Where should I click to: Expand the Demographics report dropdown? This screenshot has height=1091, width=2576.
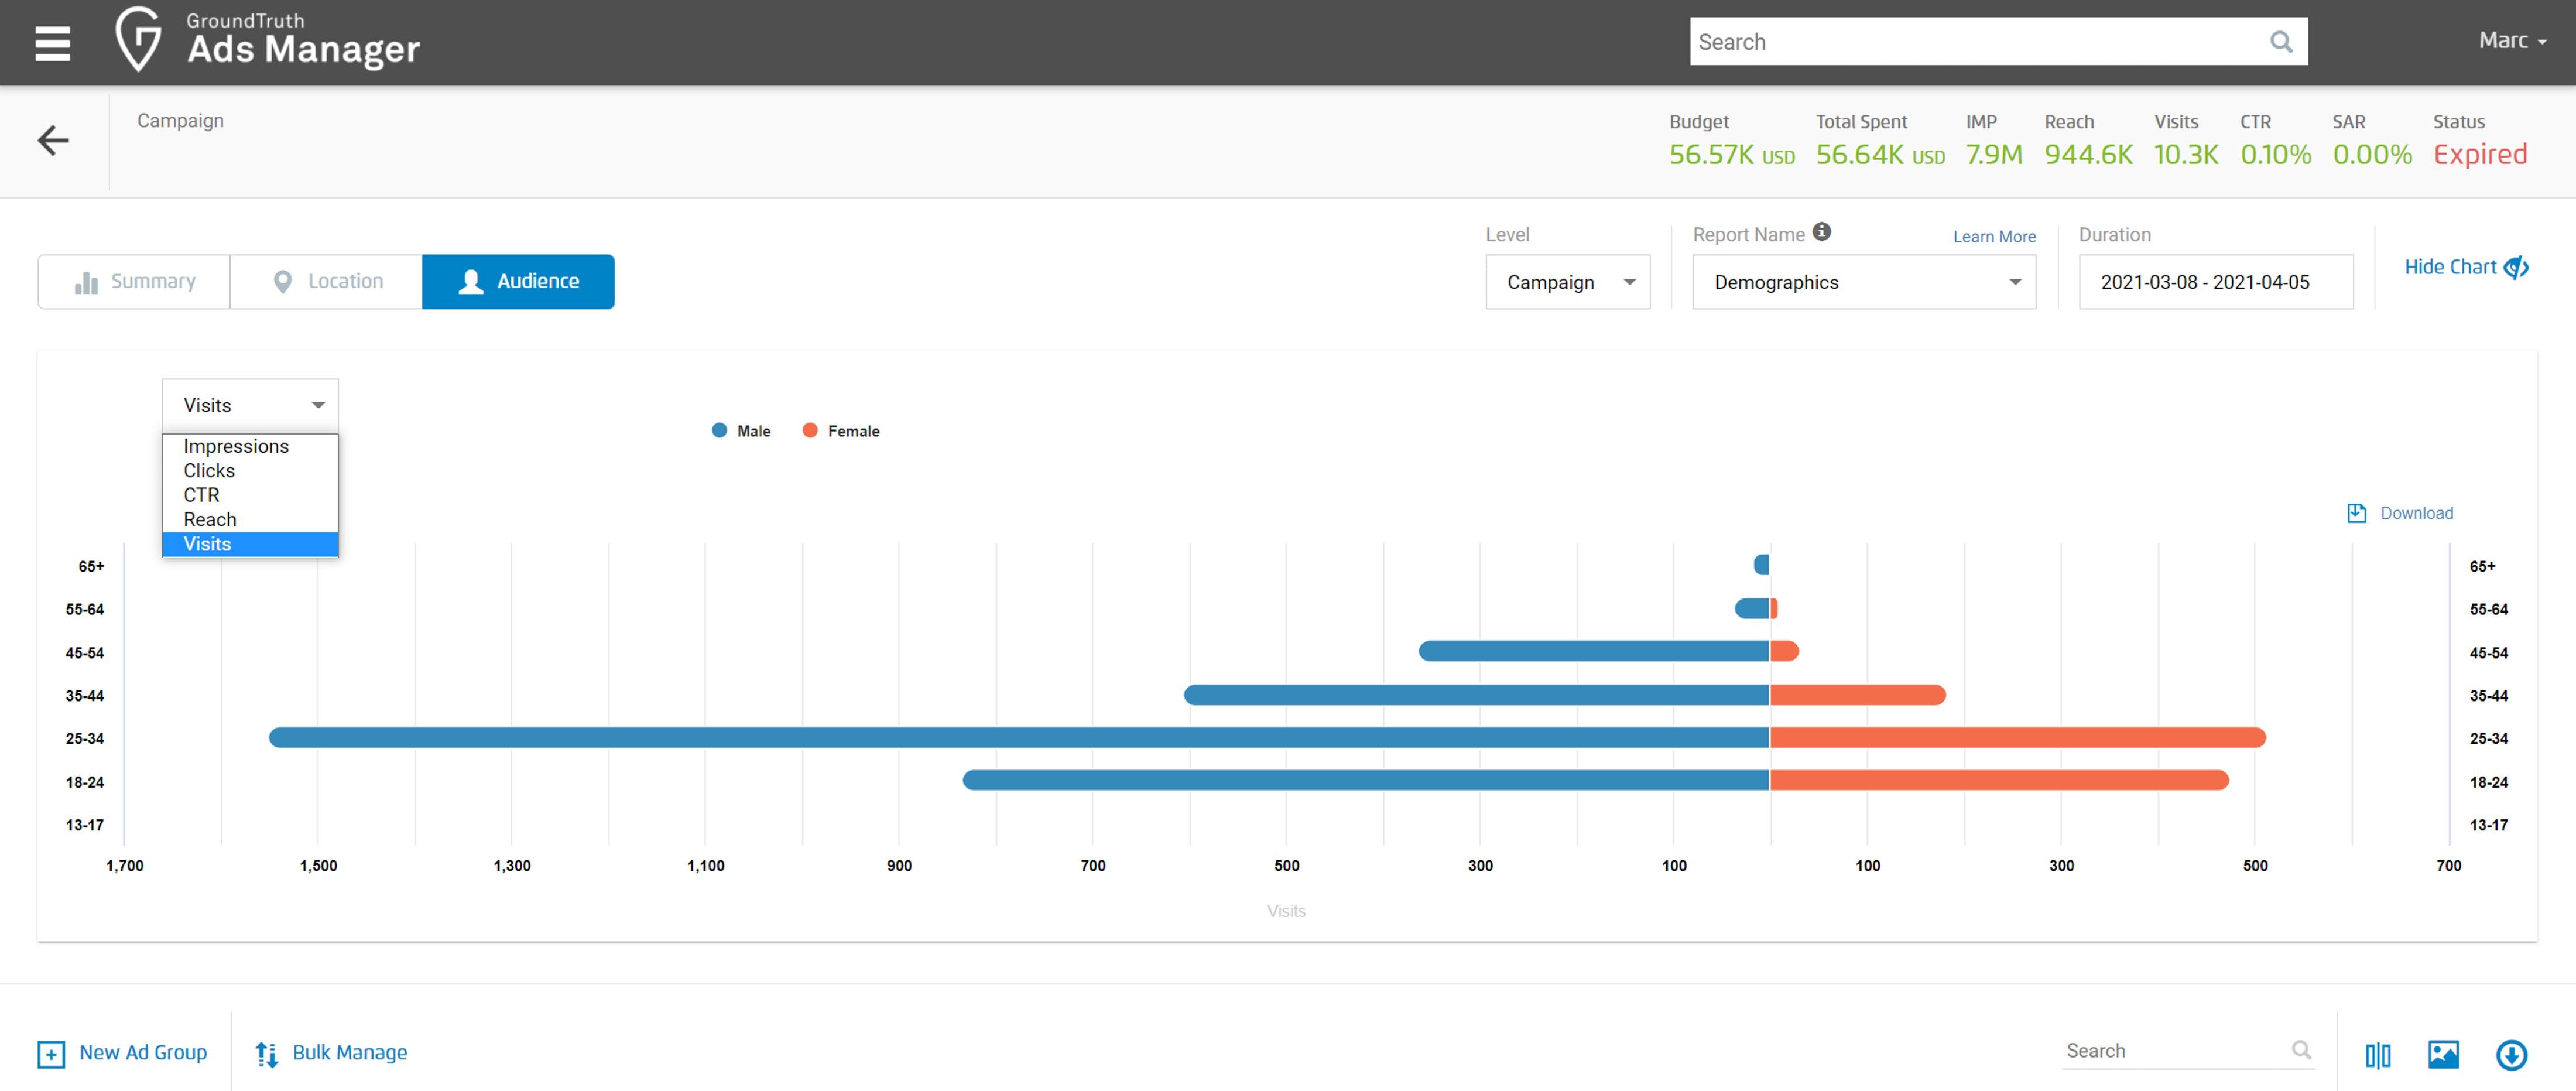1863,282
